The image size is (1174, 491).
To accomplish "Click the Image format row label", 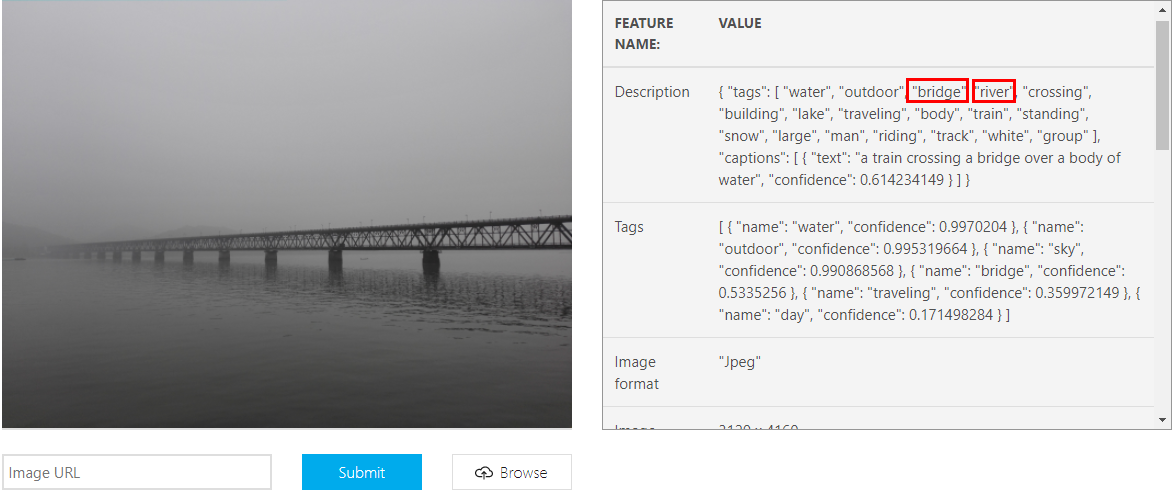I will [x=636, y=373].
